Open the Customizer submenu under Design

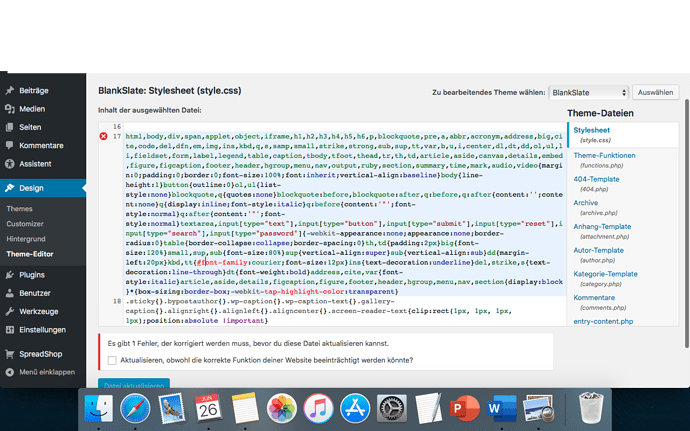point(26,225)
